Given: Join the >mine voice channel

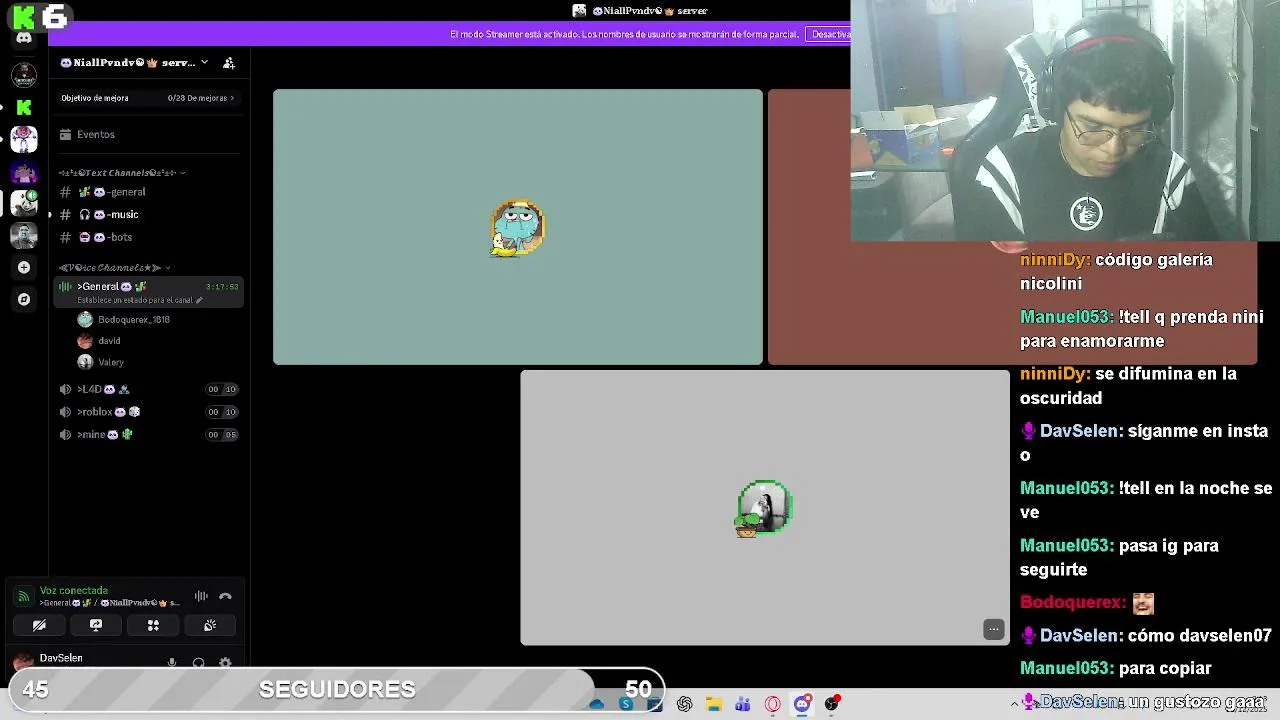Looking at the screenshot, I should (x=150, y=434).
